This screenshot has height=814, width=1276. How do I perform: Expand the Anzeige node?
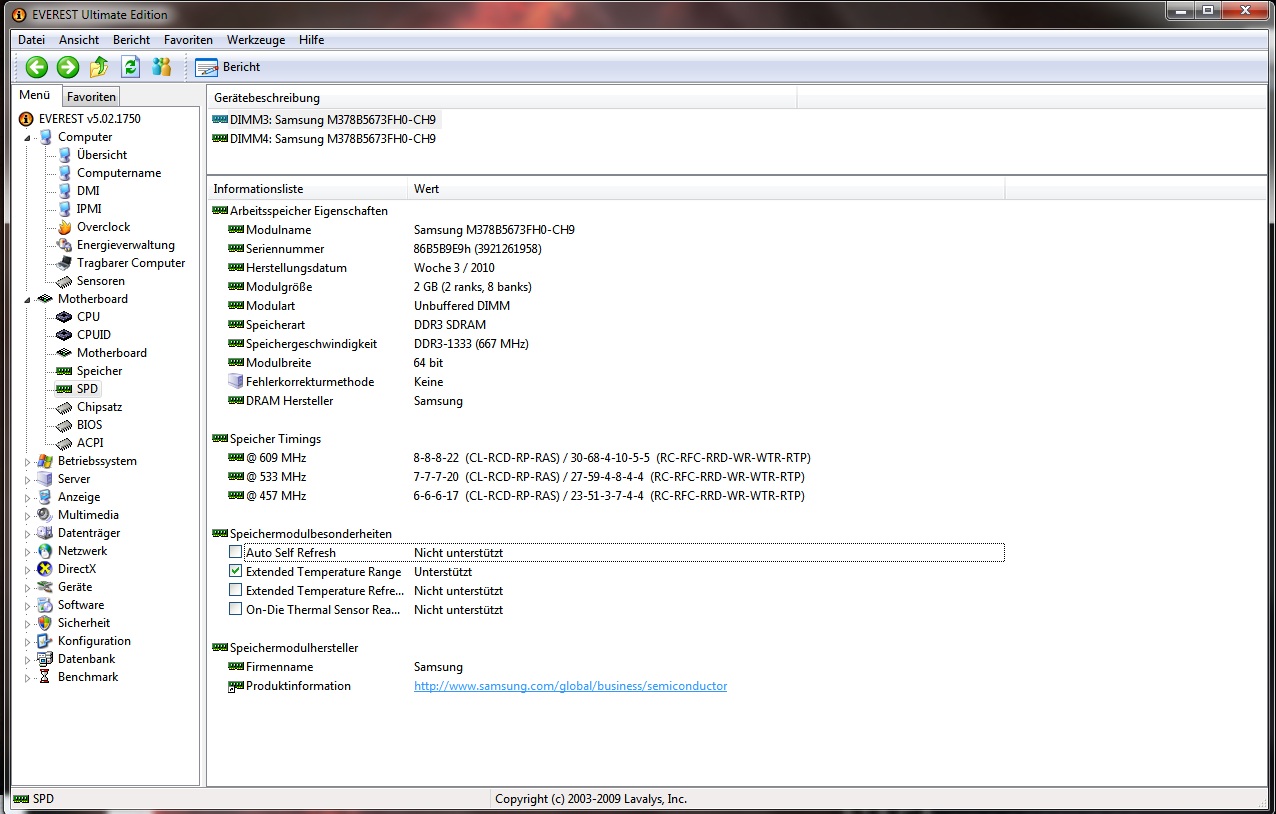point(27,497)
